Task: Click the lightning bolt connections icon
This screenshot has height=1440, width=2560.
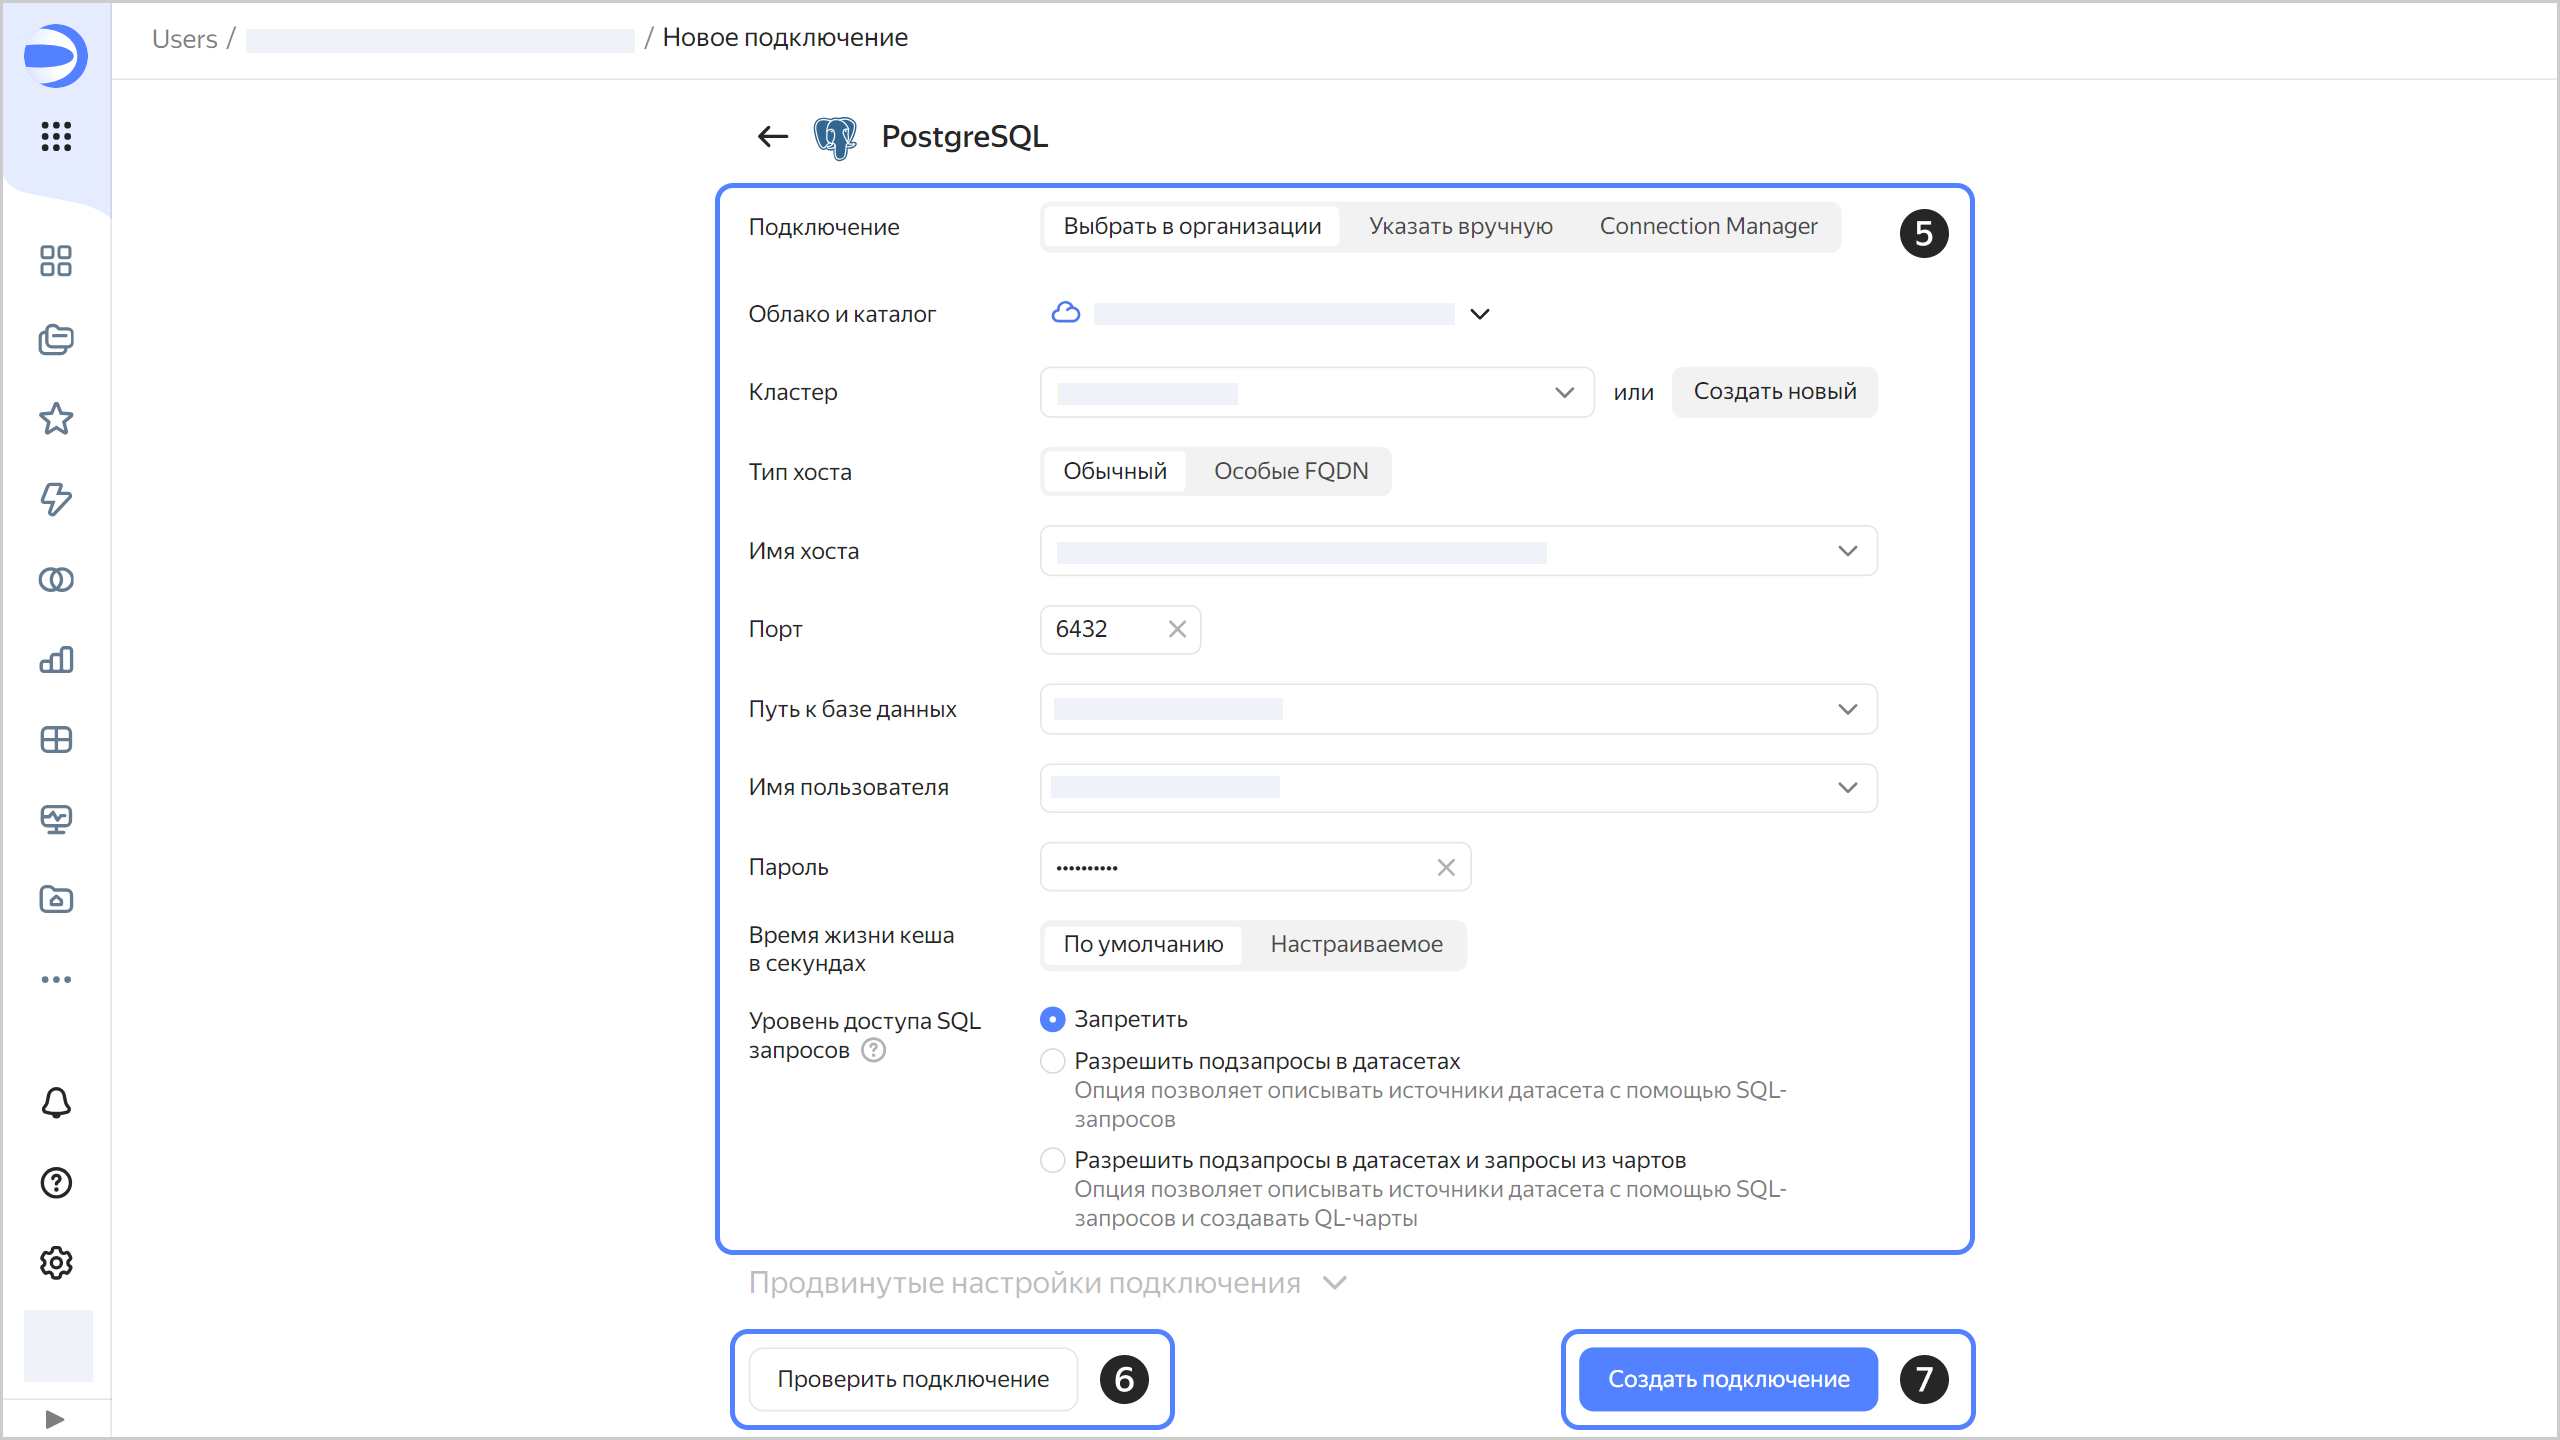Action: pos(56,499)
